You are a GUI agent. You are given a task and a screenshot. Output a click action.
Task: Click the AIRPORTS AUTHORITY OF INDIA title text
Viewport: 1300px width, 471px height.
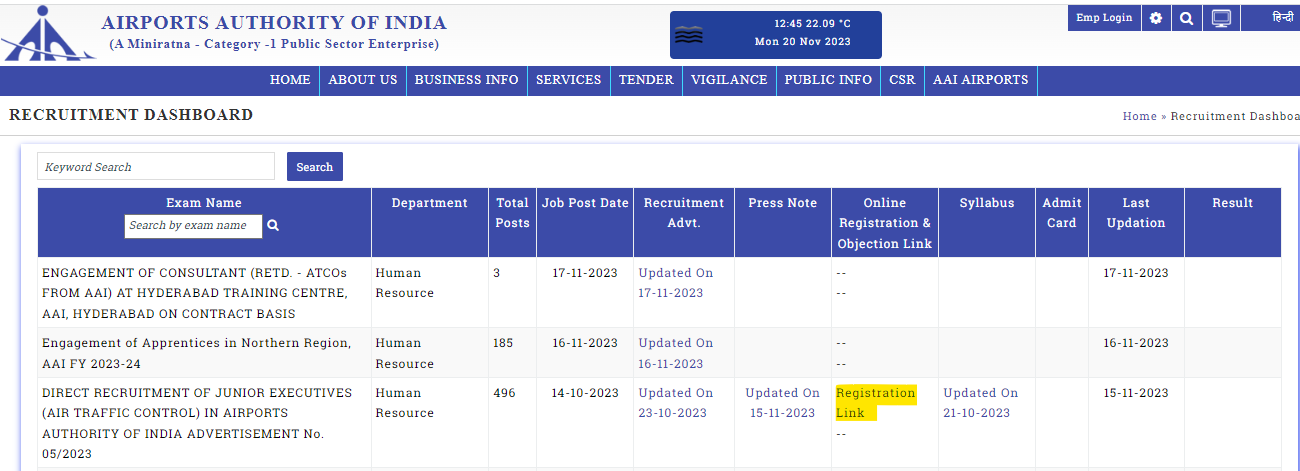274,23
